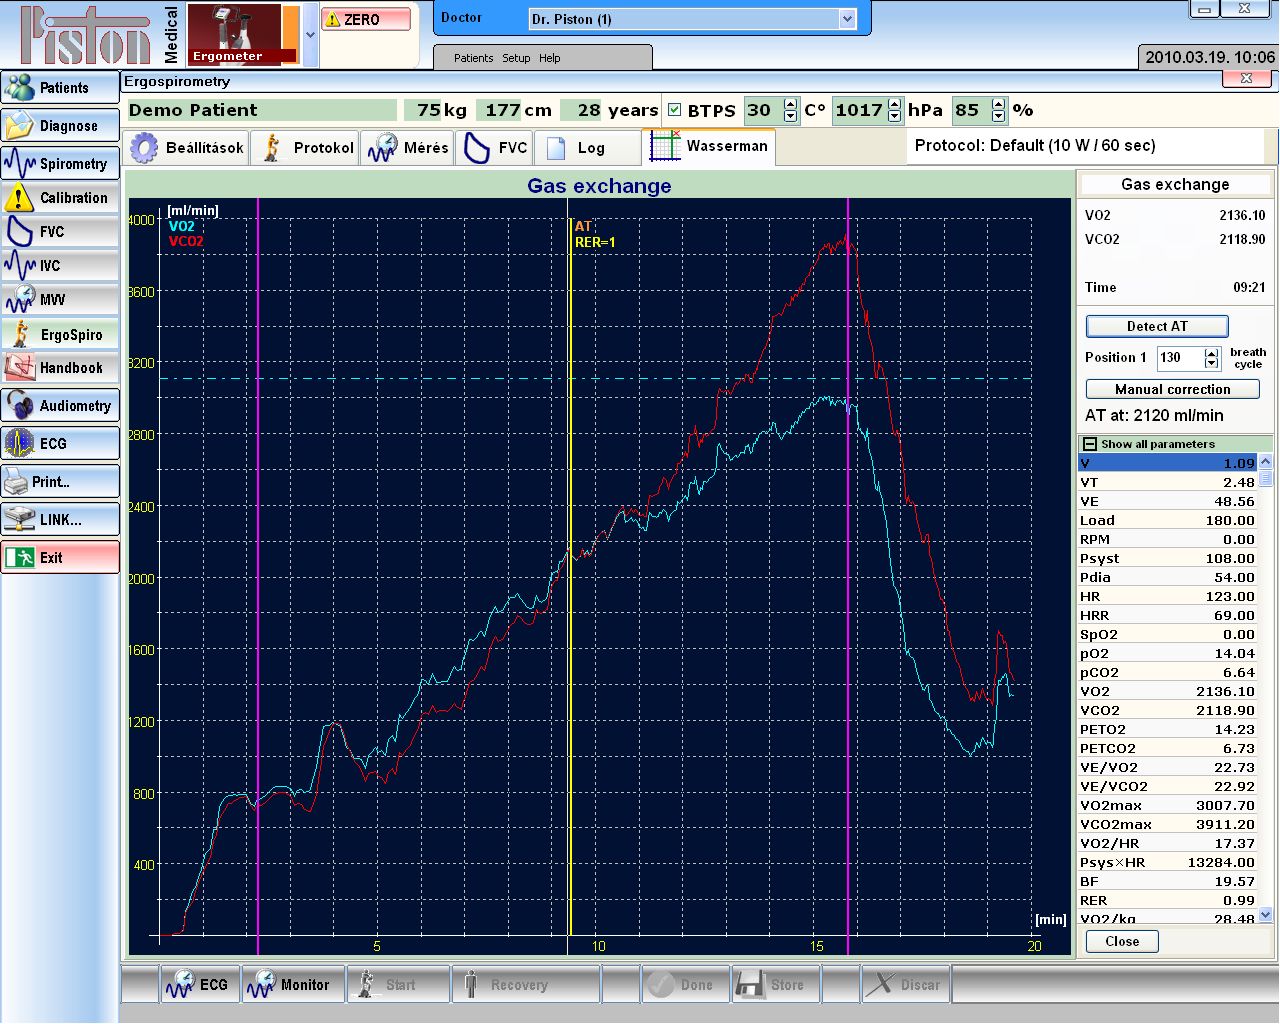Click the Detect AT button
The width and height of the screenshot is (1280, 1024).
click(1157, 326)
